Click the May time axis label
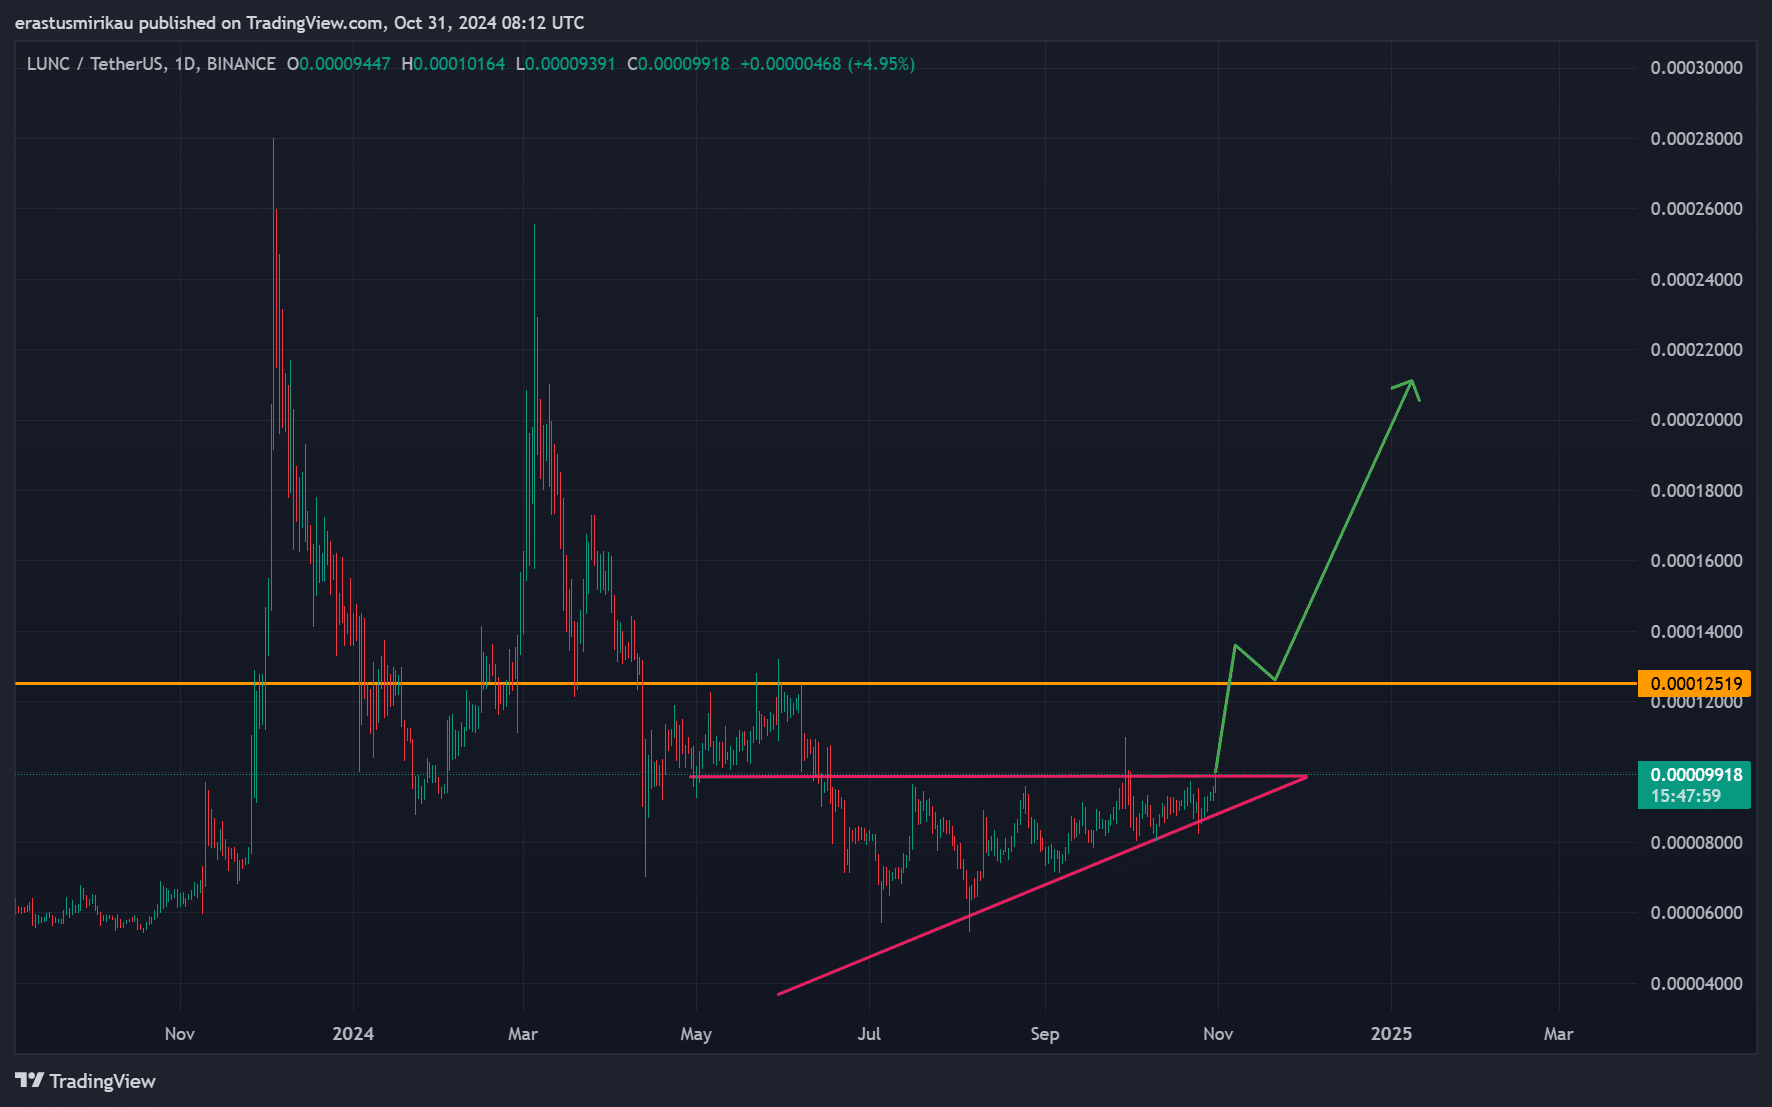Image resolution: width=1772 pixels, height=1107 pixels. point(696,1034)
